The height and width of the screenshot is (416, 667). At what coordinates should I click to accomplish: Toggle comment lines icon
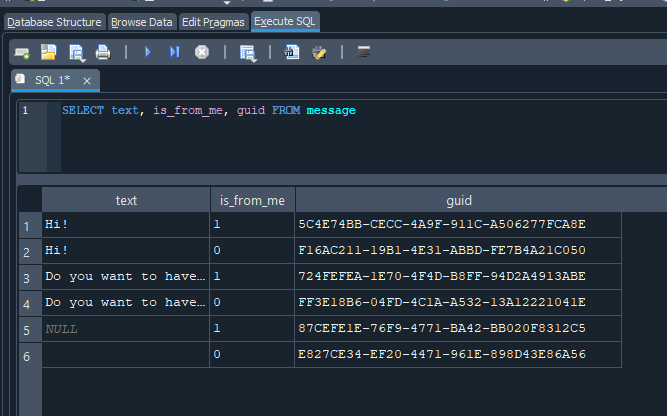pos(364,52)
